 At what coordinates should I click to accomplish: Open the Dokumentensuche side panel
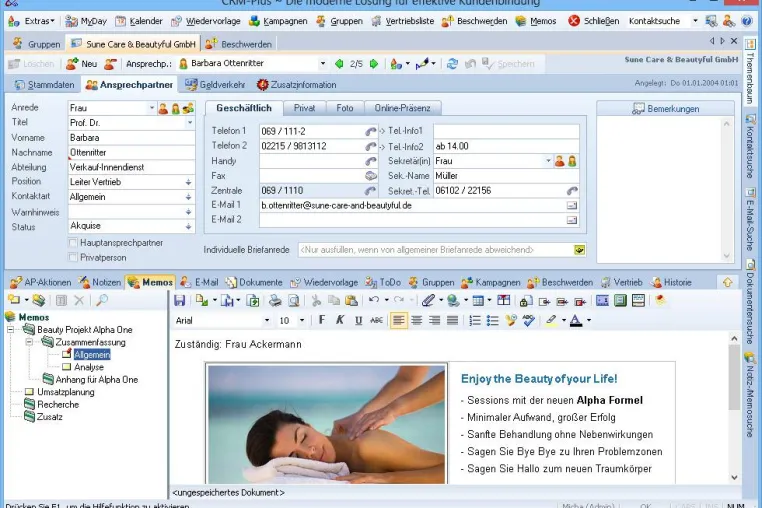pos(750,301)
